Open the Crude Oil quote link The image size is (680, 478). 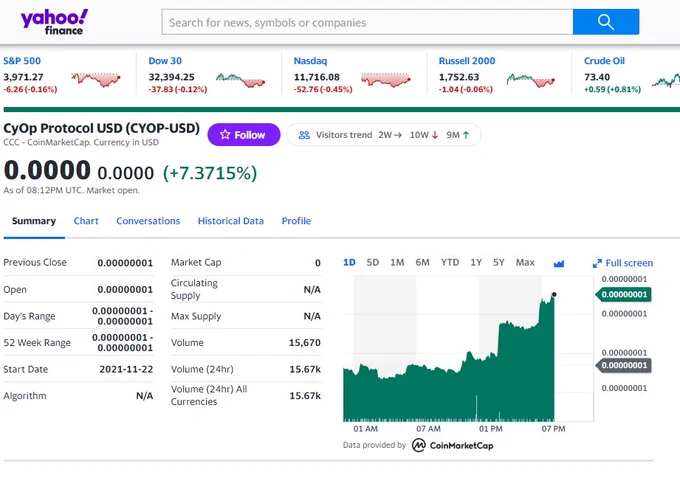click(x=605, y=61)
